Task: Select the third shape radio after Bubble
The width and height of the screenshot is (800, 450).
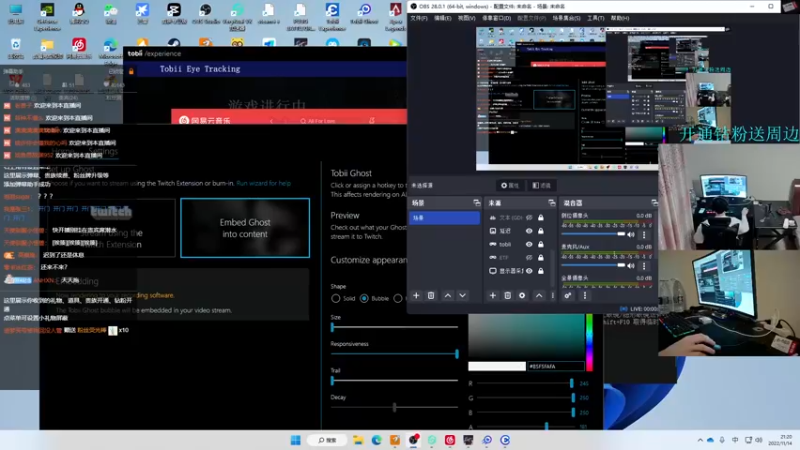Action: coord(398,298)
